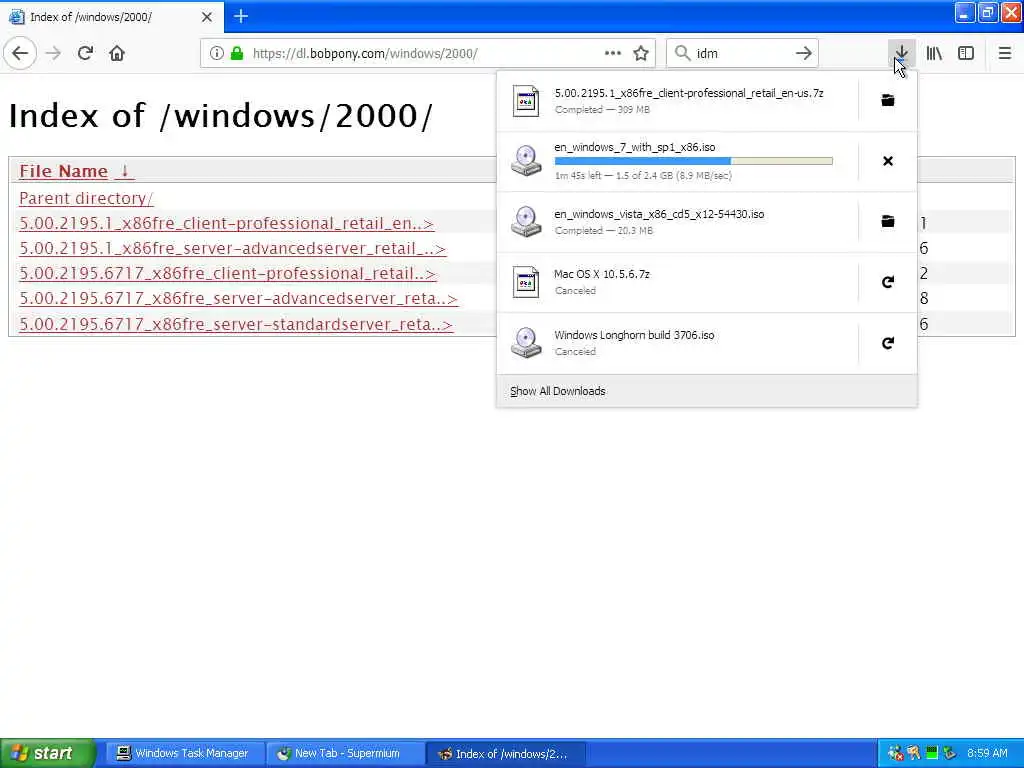The width and height of the screenshot is (1024, 768).
Task: Download 5.00.2195.6717 client-professional retail link
Action: click(227, 274)
